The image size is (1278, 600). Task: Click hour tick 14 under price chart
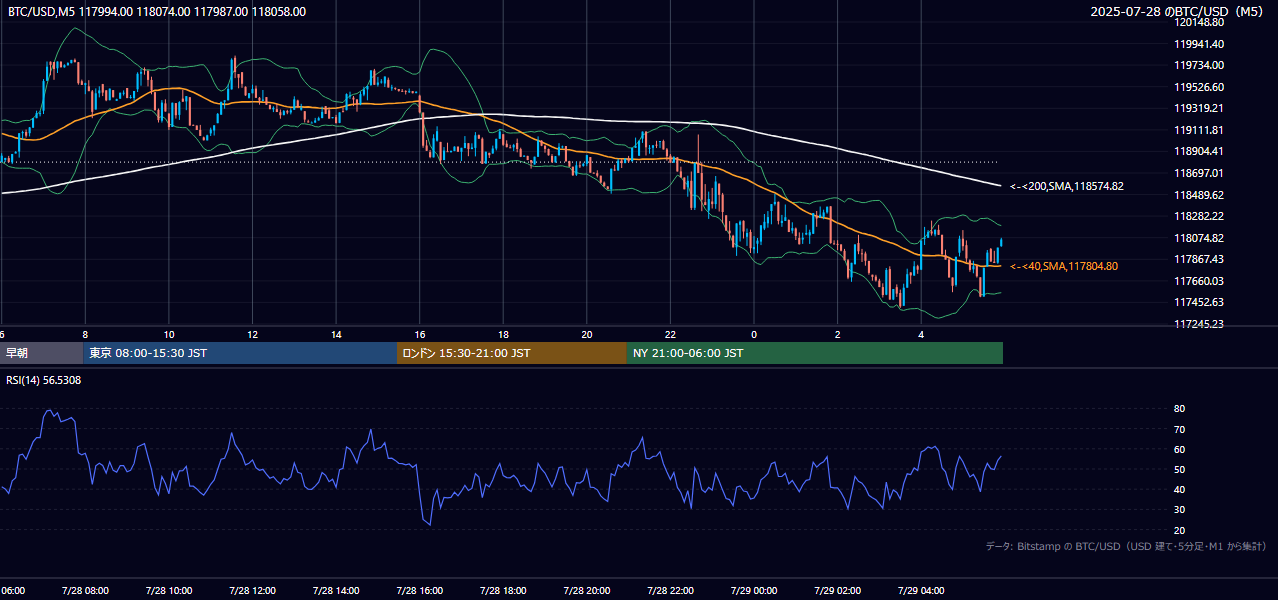(x=336, y=335)
